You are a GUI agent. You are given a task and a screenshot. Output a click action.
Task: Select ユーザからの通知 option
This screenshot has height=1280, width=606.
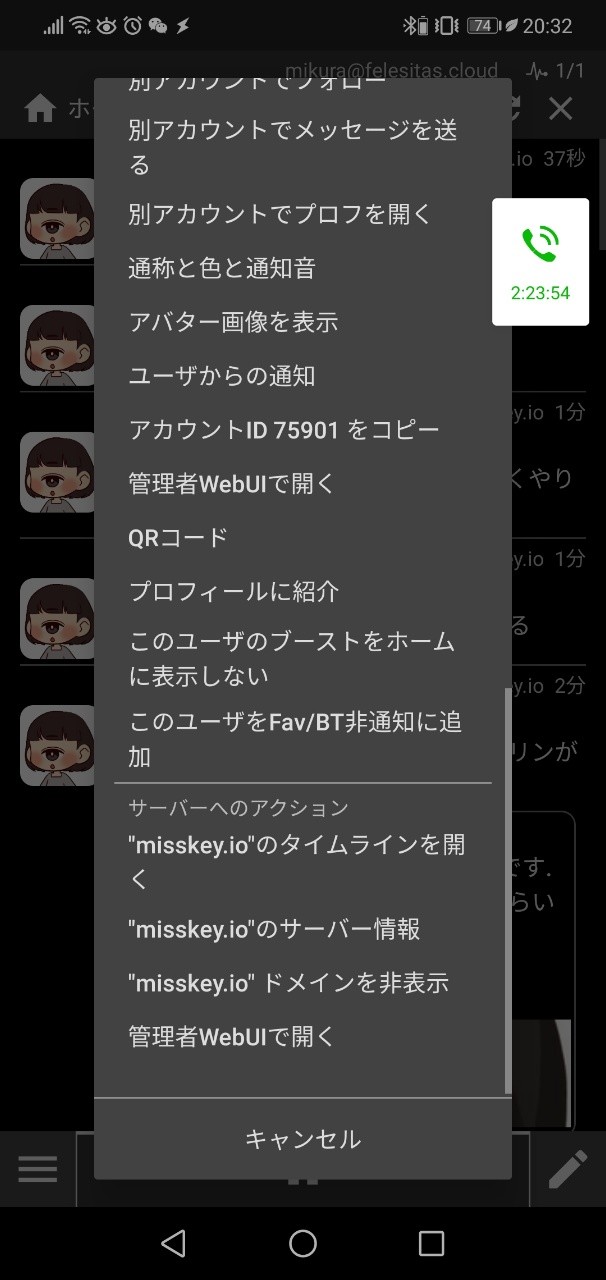[x=303, y=376]
